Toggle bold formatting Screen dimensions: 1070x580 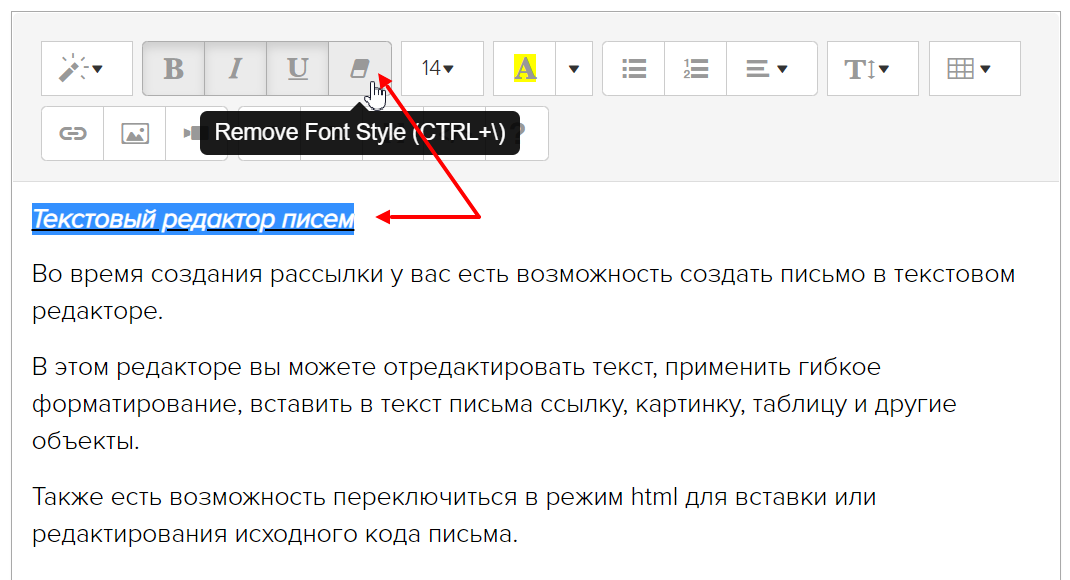[174, 69]
